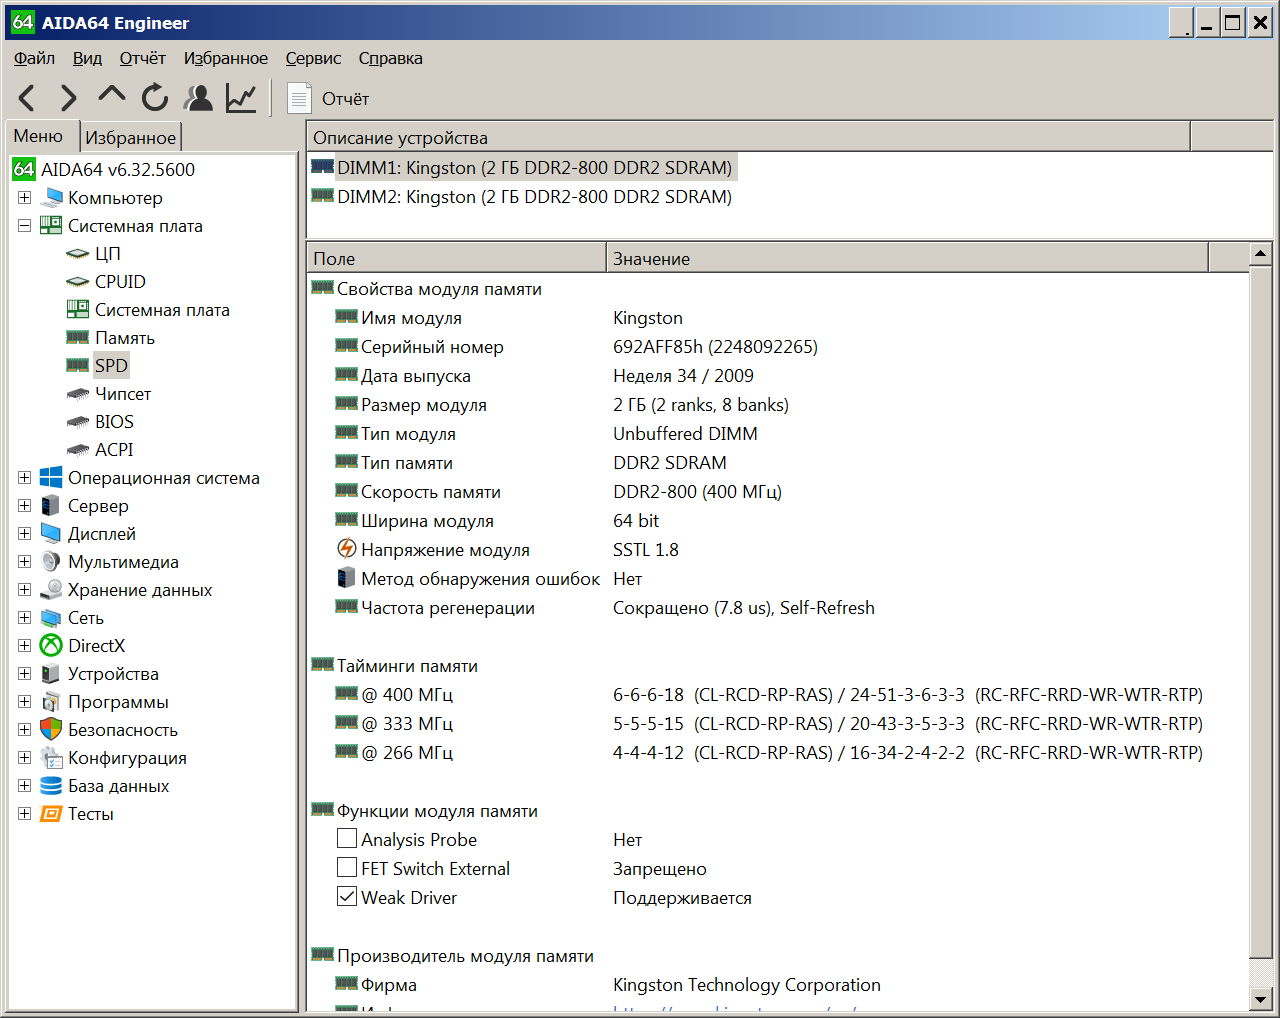Open the Вид menu
The image size is (1280, 1018).
[x=87, y=58]
